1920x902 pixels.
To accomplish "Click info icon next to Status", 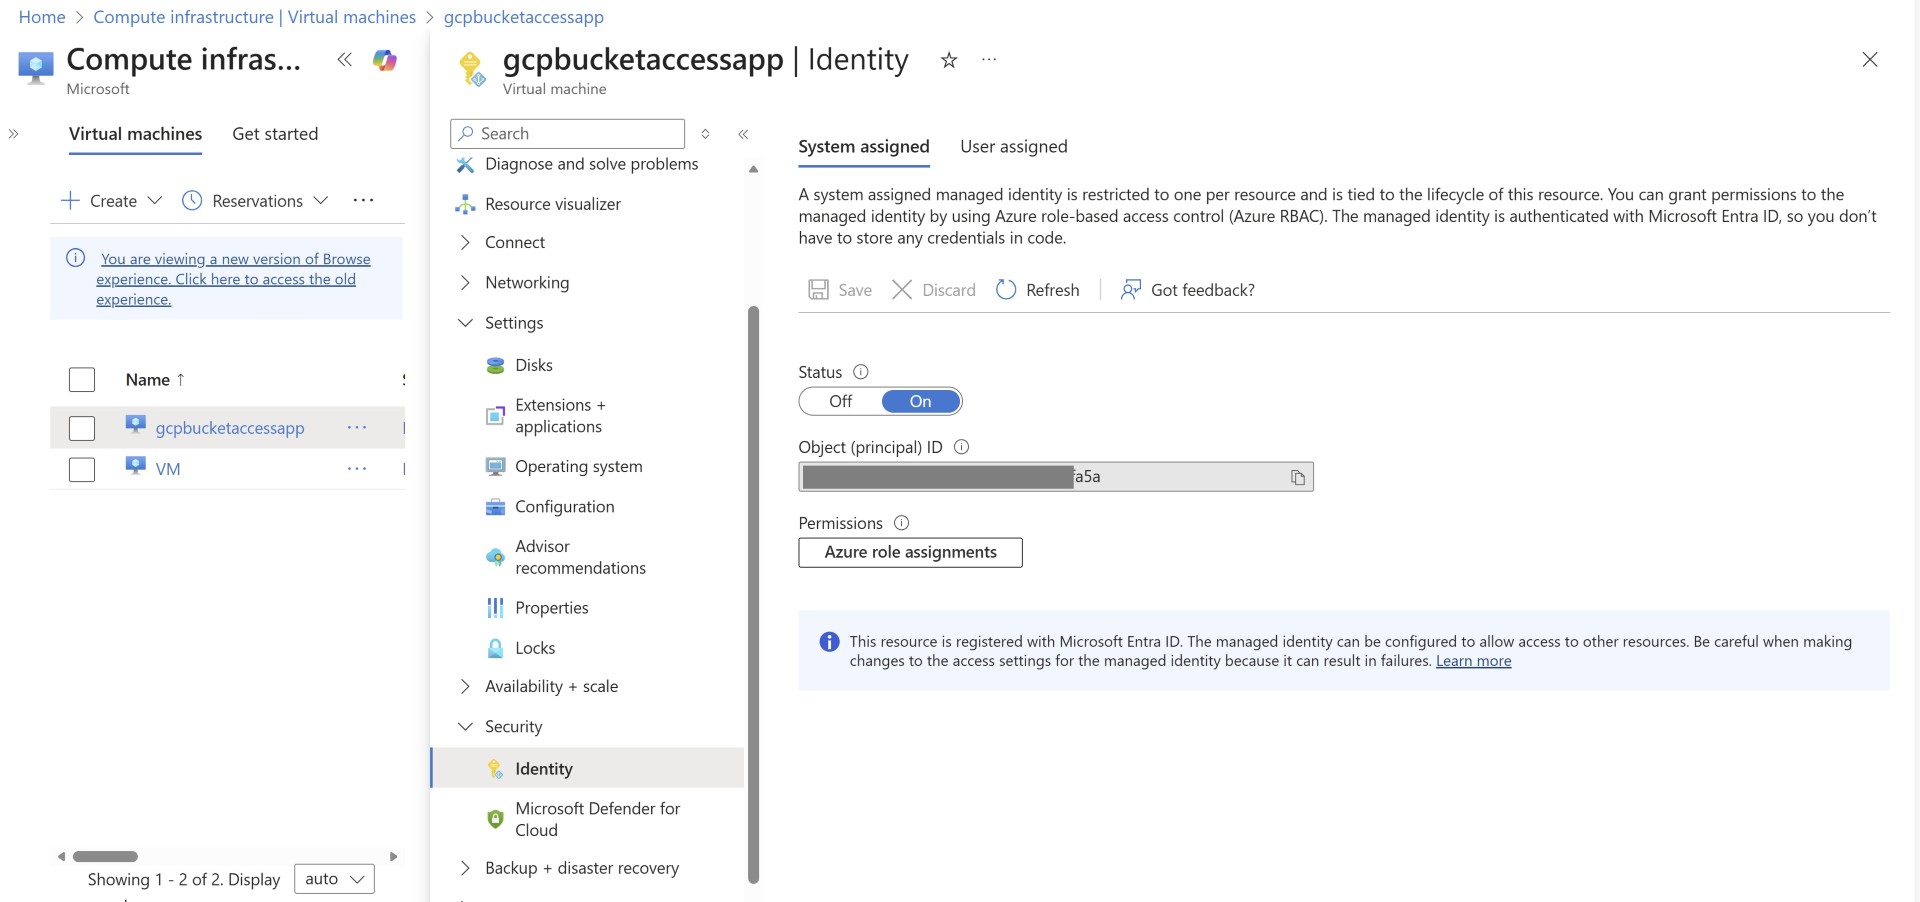I will pos(860,372).
